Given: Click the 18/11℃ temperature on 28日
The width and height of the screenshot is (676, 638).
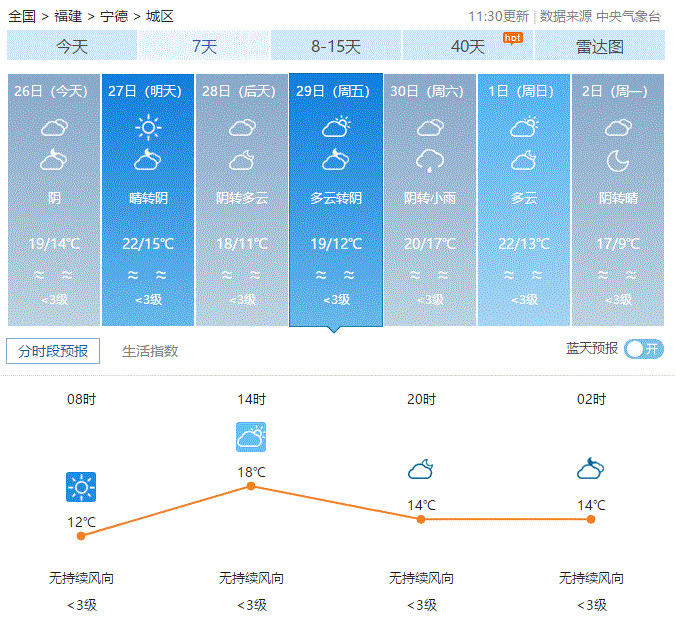Looking at the screenshot, I should [x=242, y=244].
